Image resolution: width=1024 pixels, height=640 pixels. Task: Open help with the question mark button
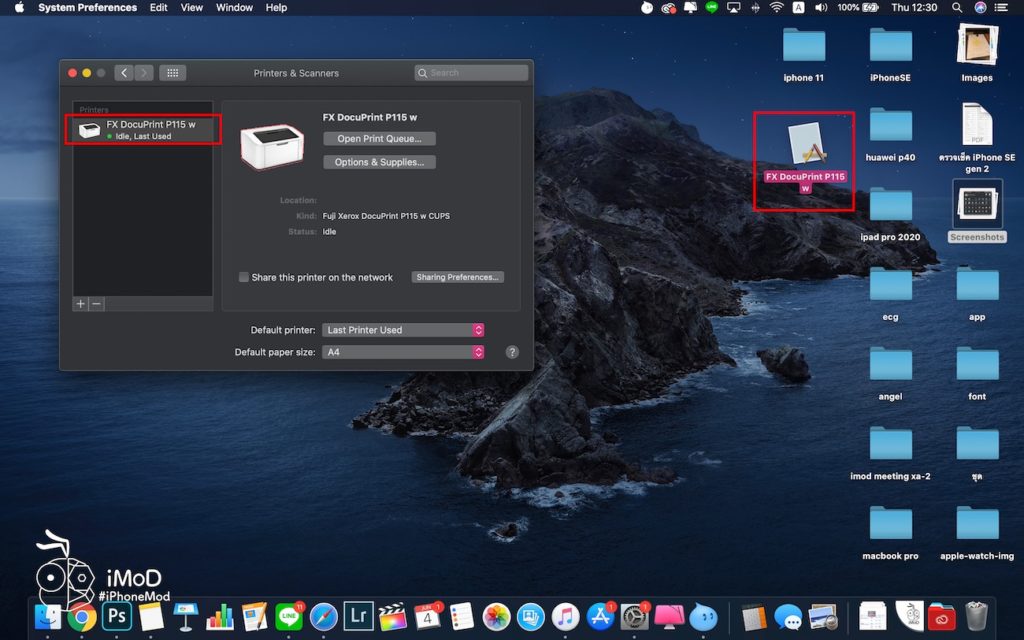tap(512, 352)
